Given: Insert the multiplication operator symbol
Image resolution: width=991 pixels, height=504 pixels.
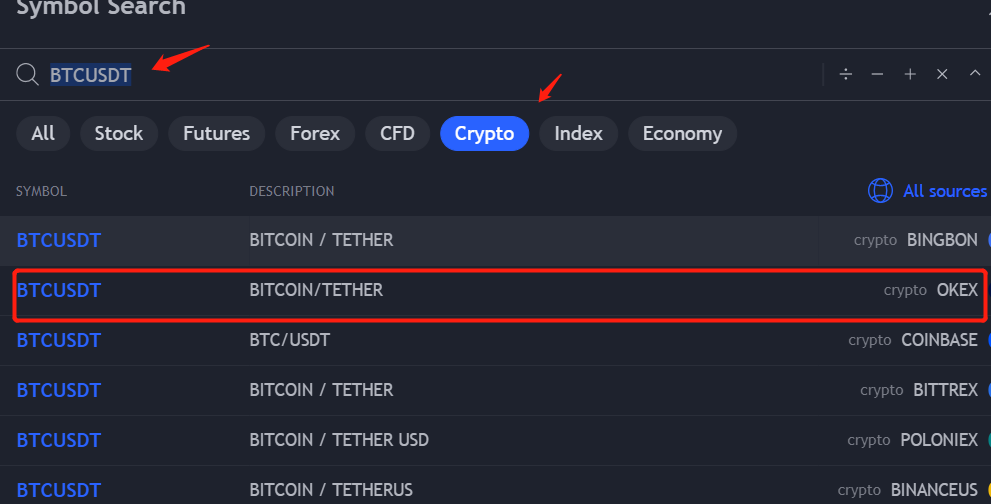Looking at the screenshot, I should (942, 75).
